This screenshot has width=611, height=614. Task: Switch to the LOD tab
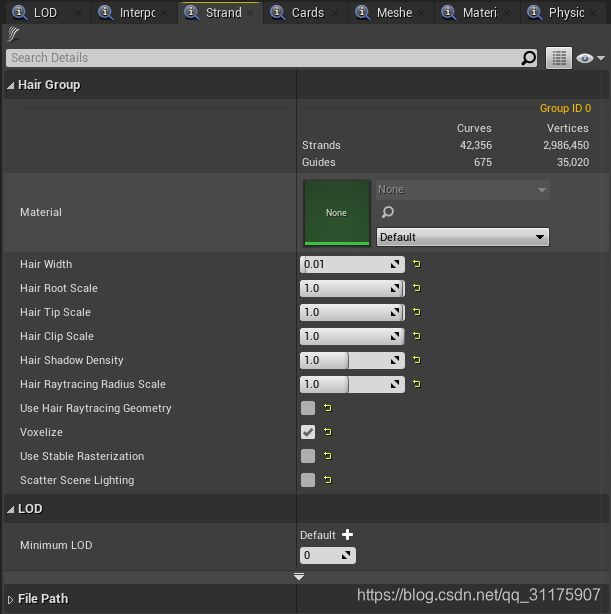coord(46,13)
